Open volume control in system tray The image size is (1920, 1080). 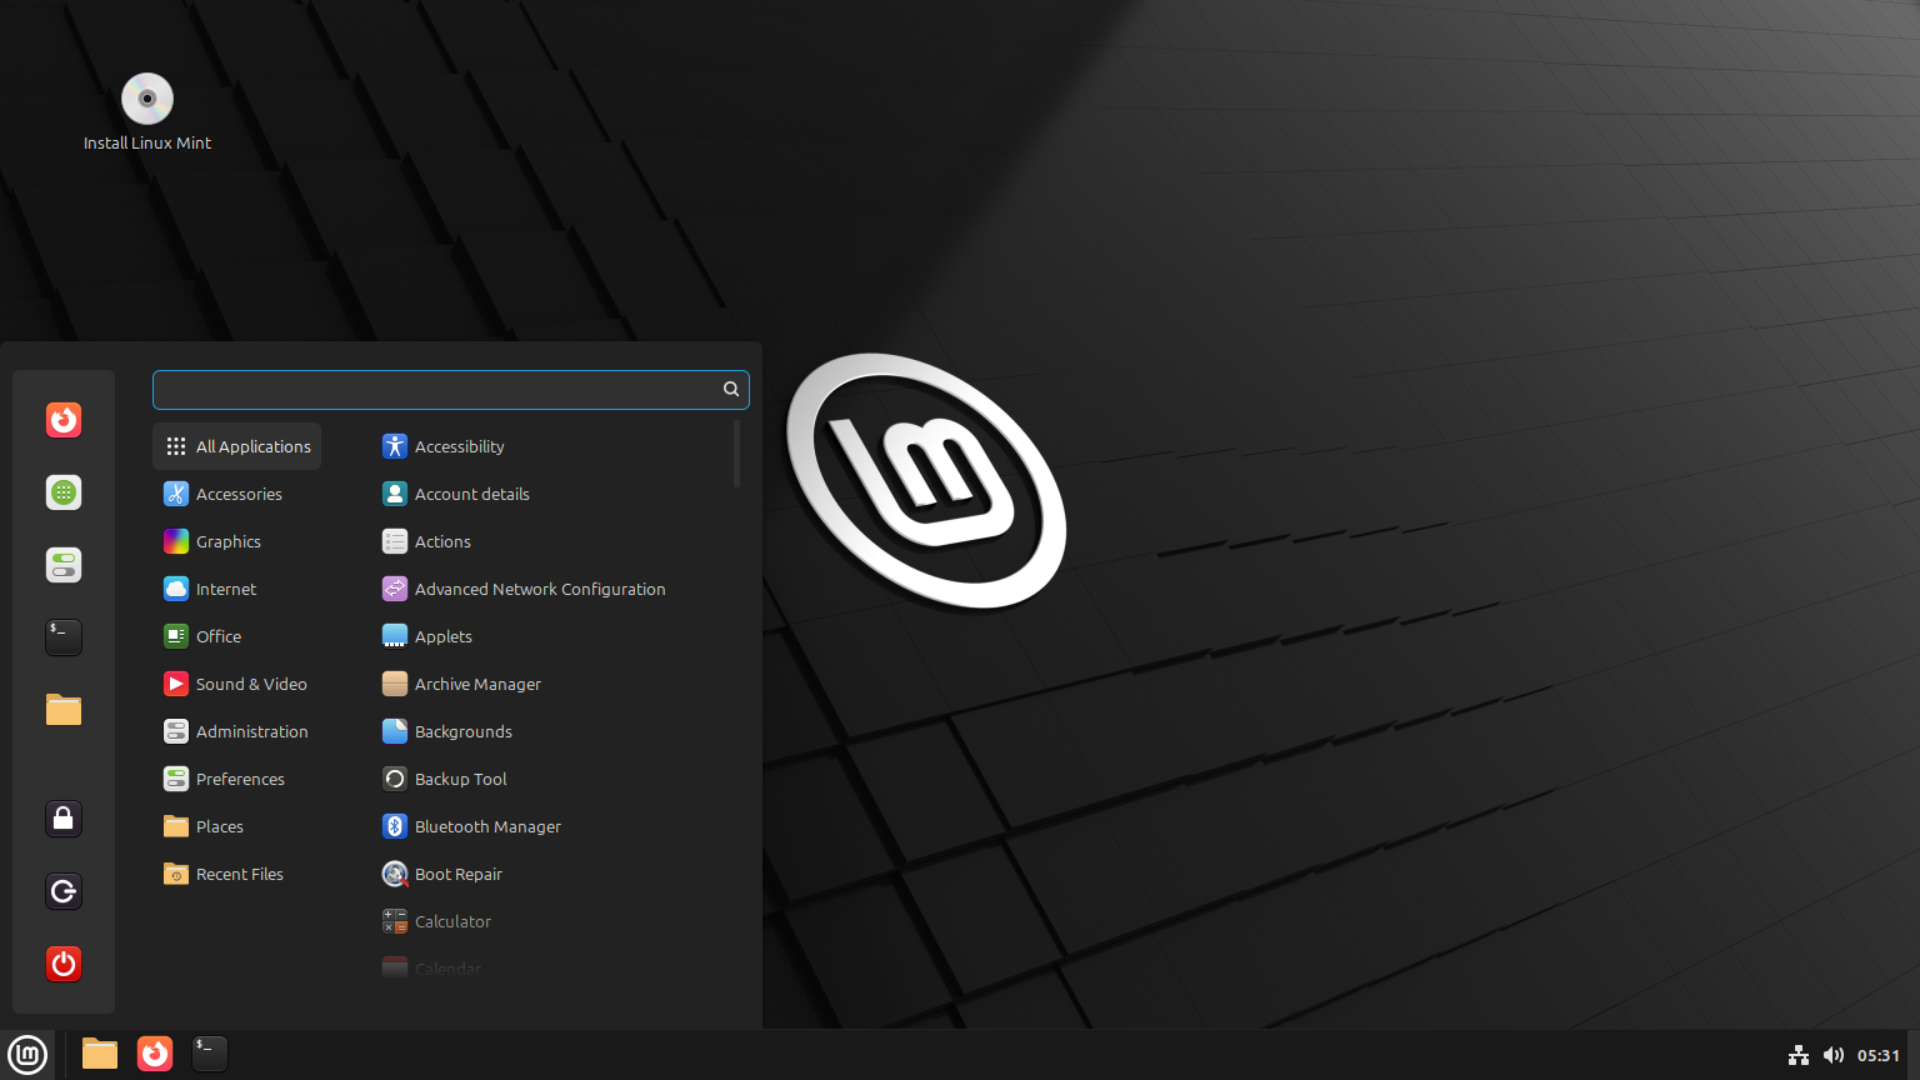[1833, 1055]
